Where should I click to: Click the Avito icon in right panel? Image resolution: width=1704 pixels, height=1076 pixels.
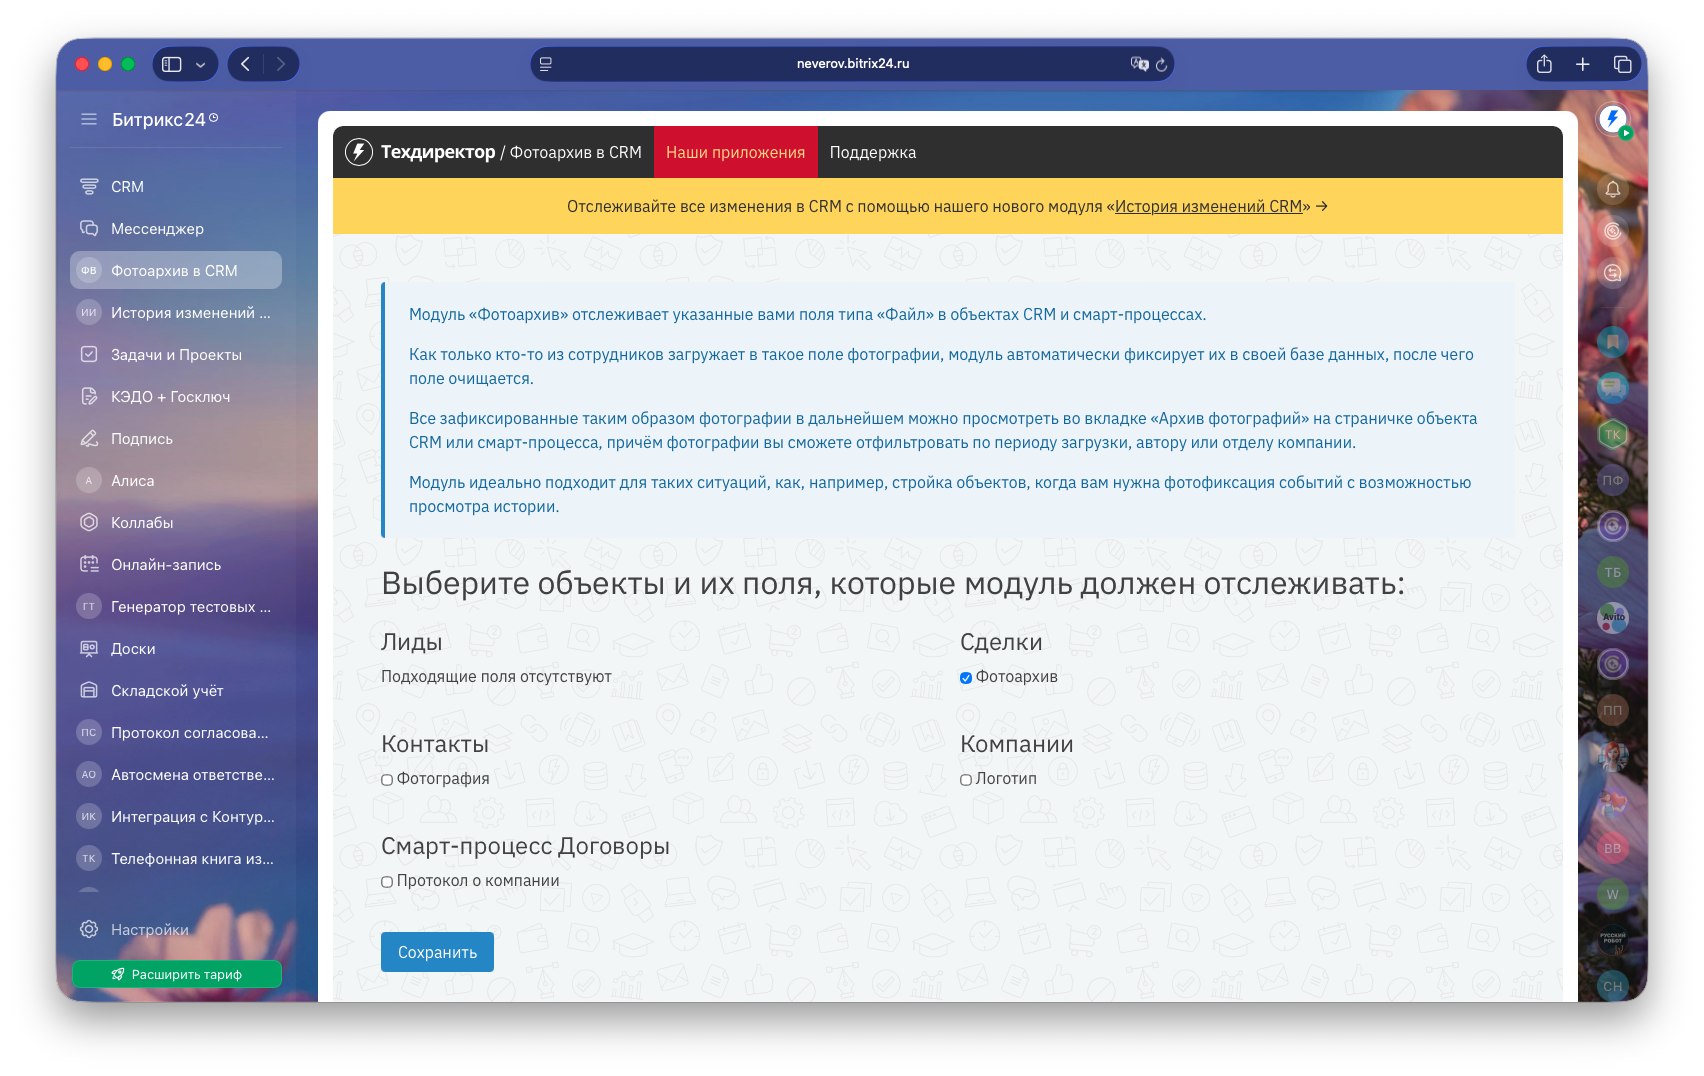click(1613, 618)
